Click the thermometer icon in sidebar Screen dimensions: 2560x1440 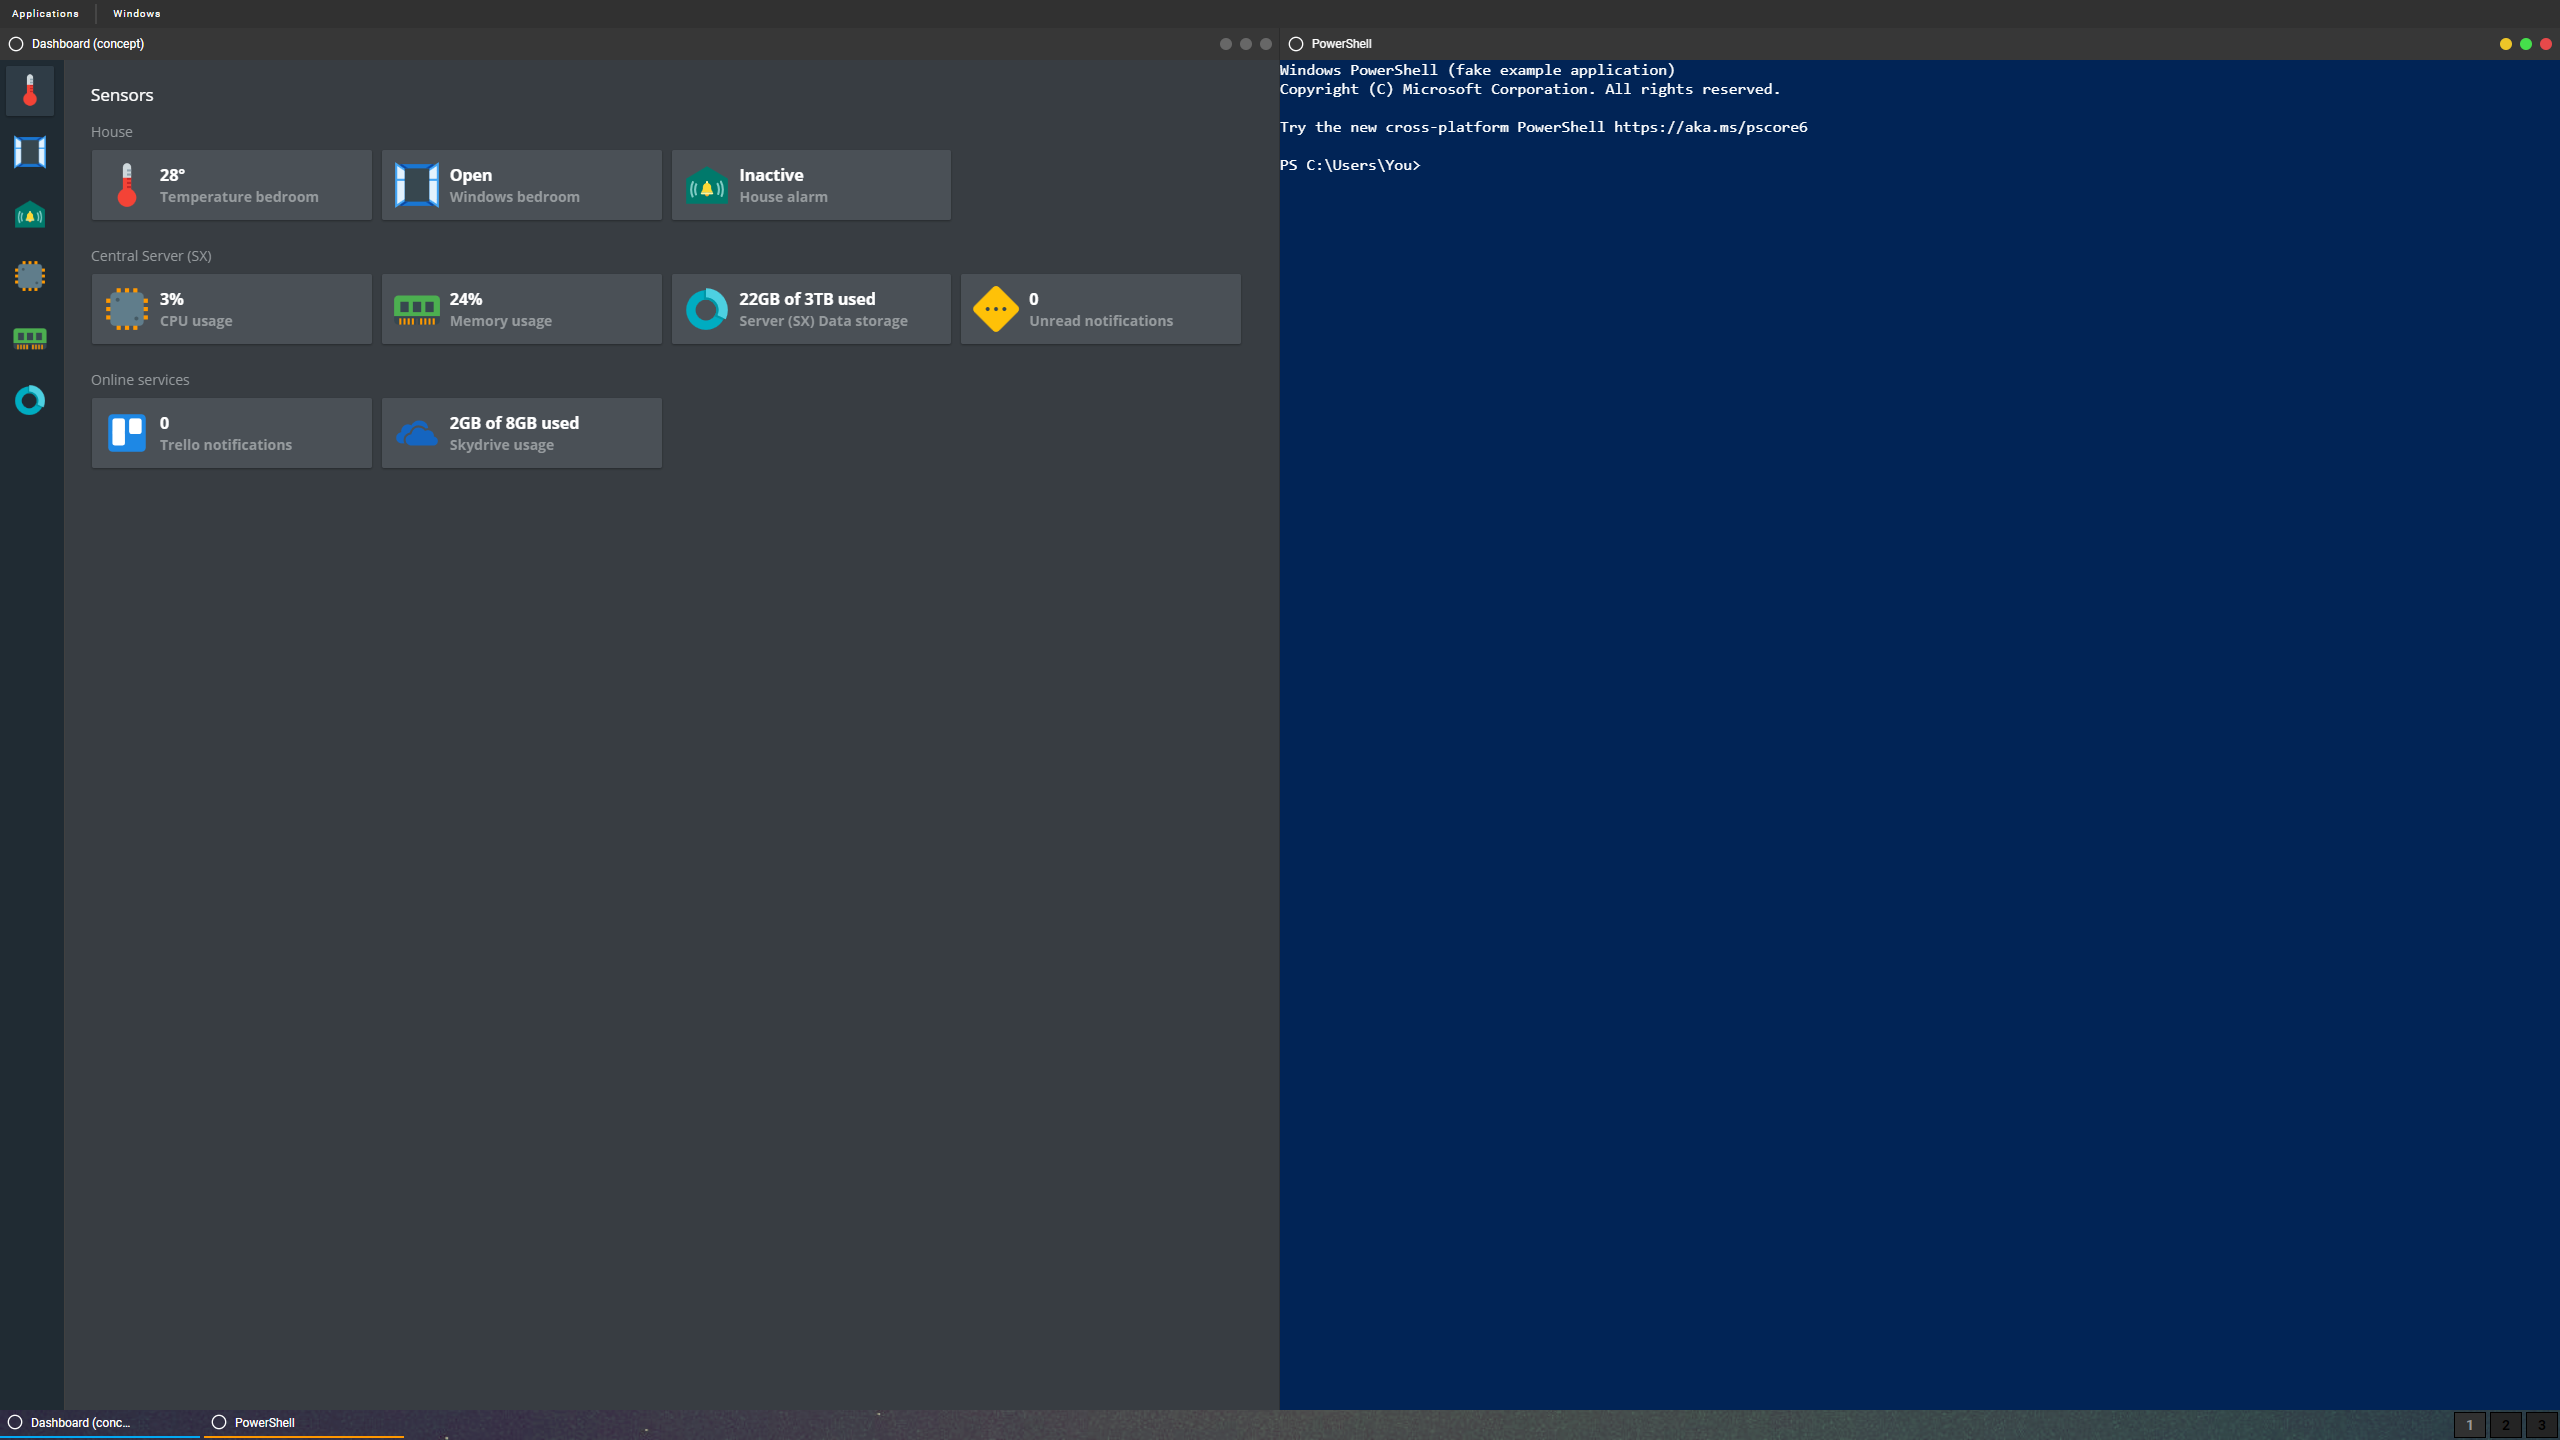pos(30,90)
